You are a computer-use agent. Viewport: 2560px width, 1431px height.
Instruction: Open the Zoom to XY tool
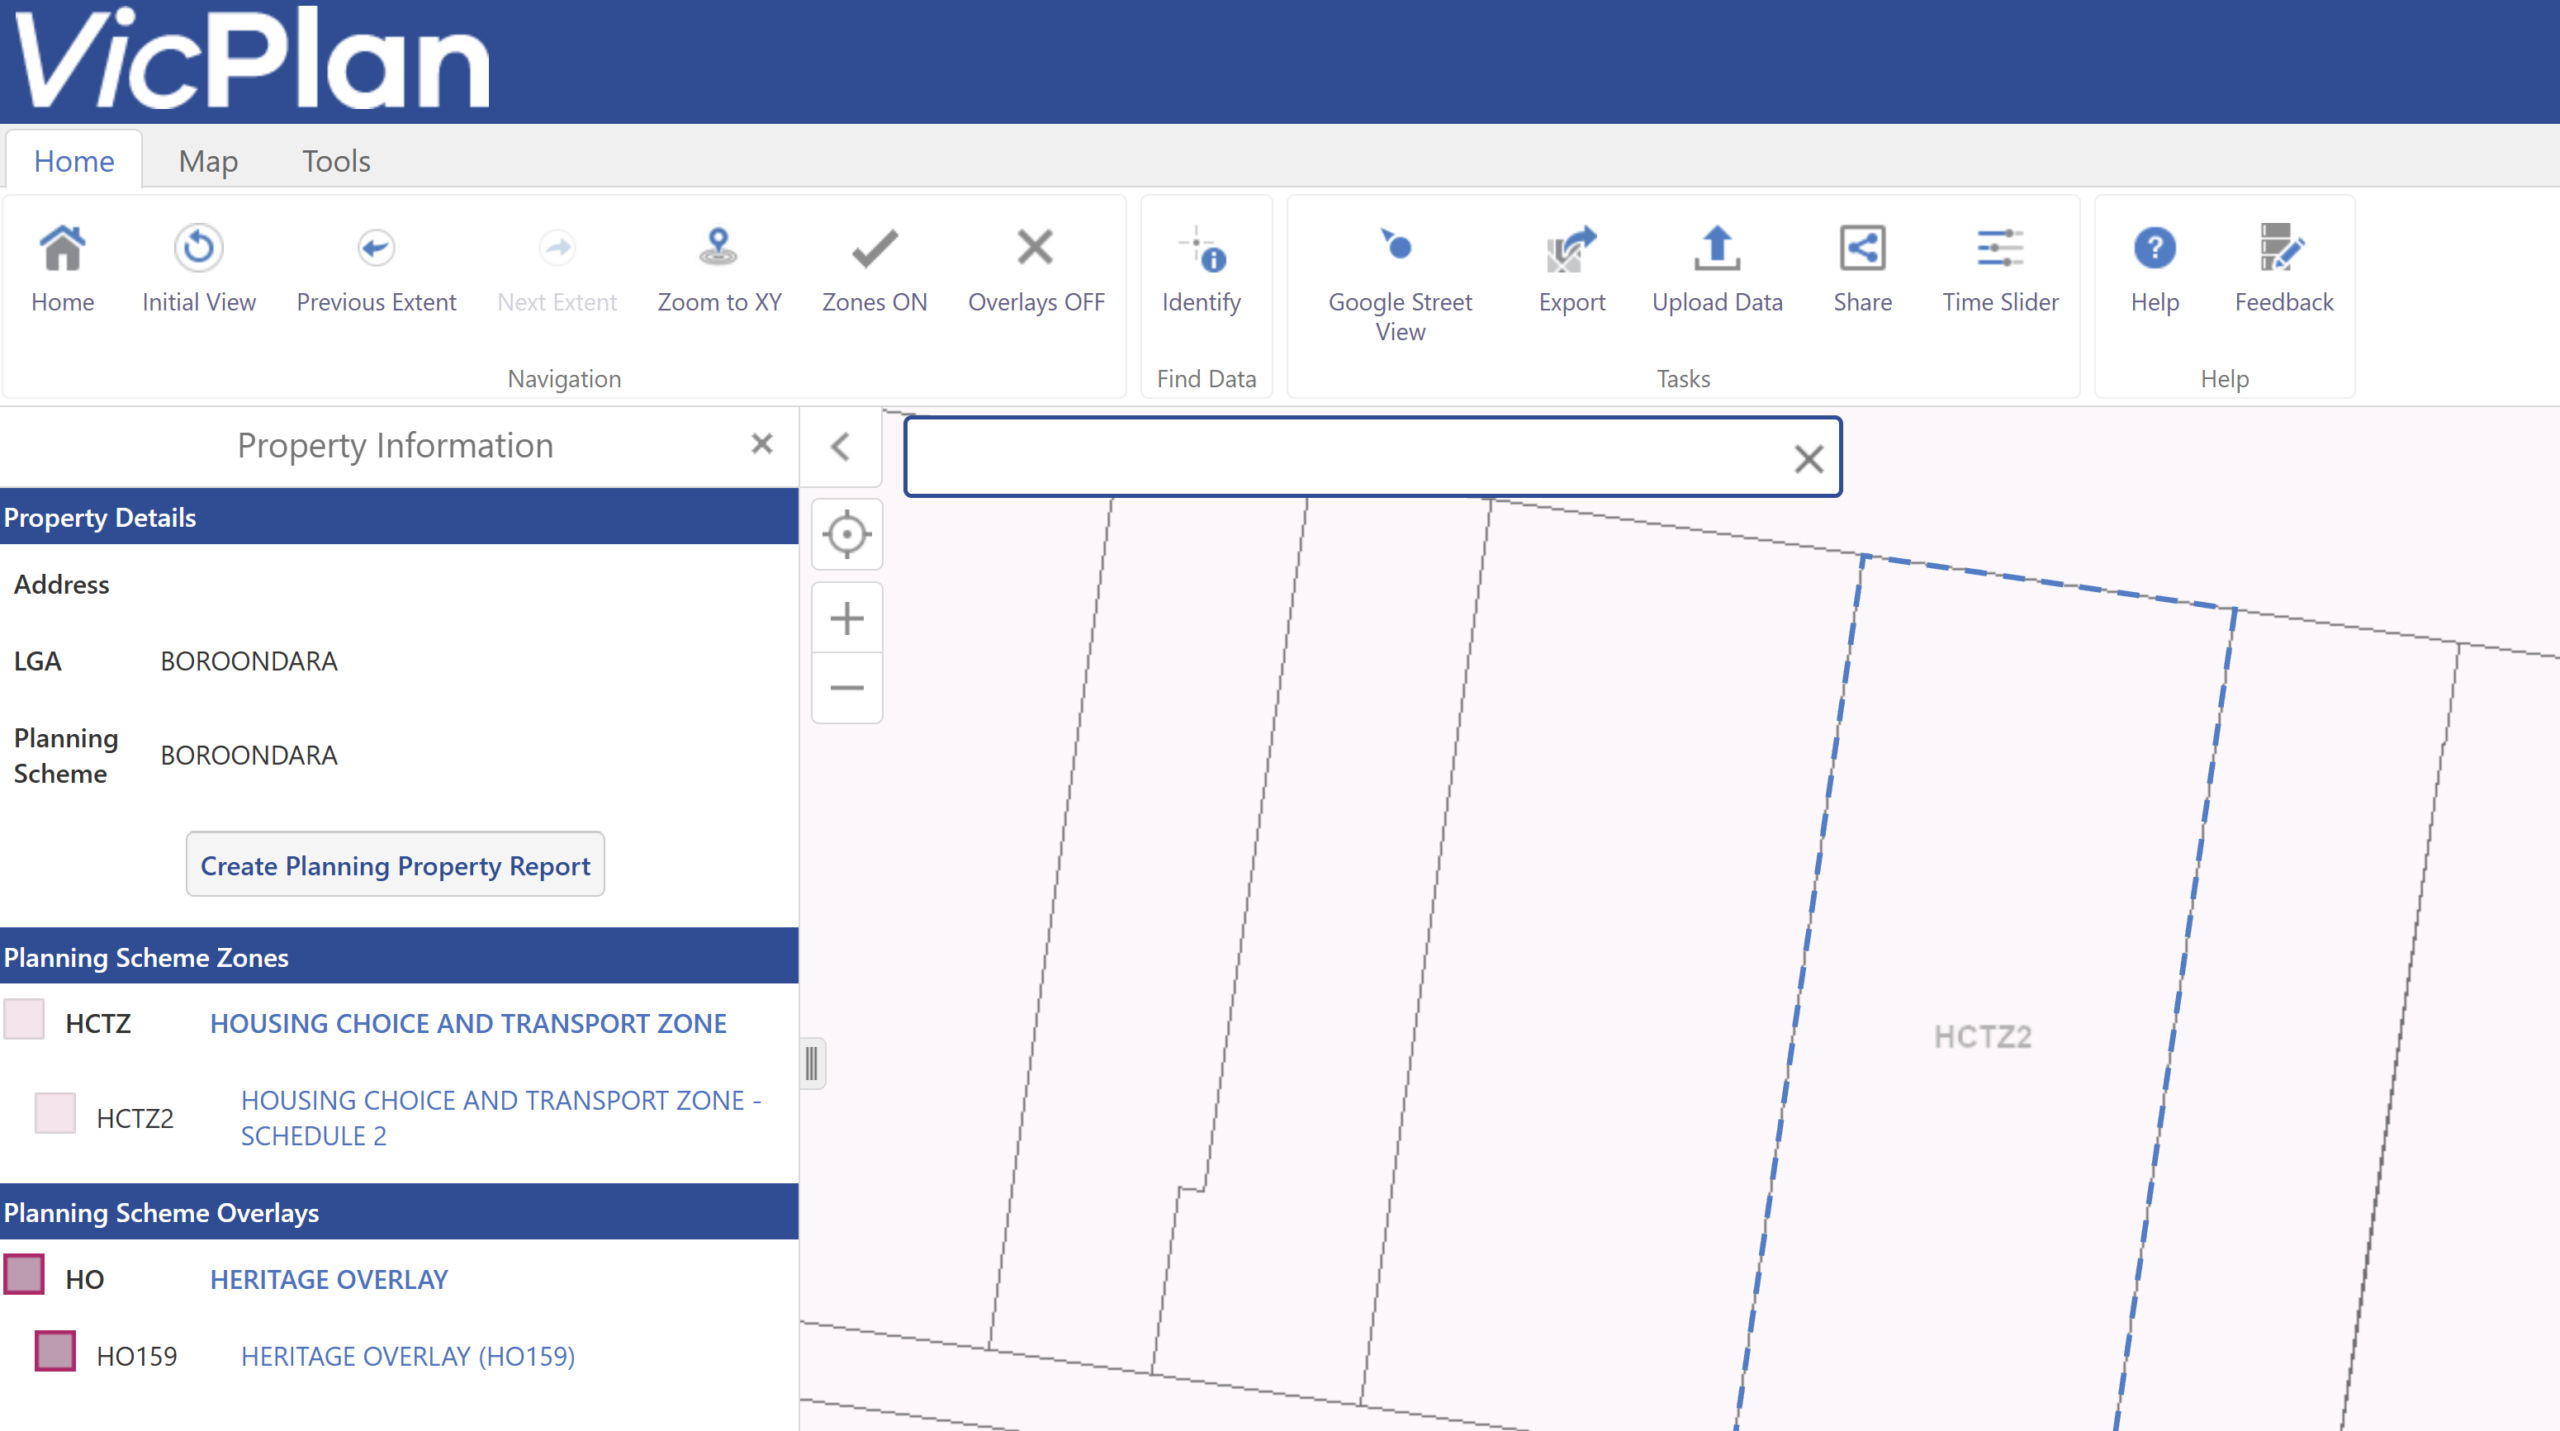point(719,248)
